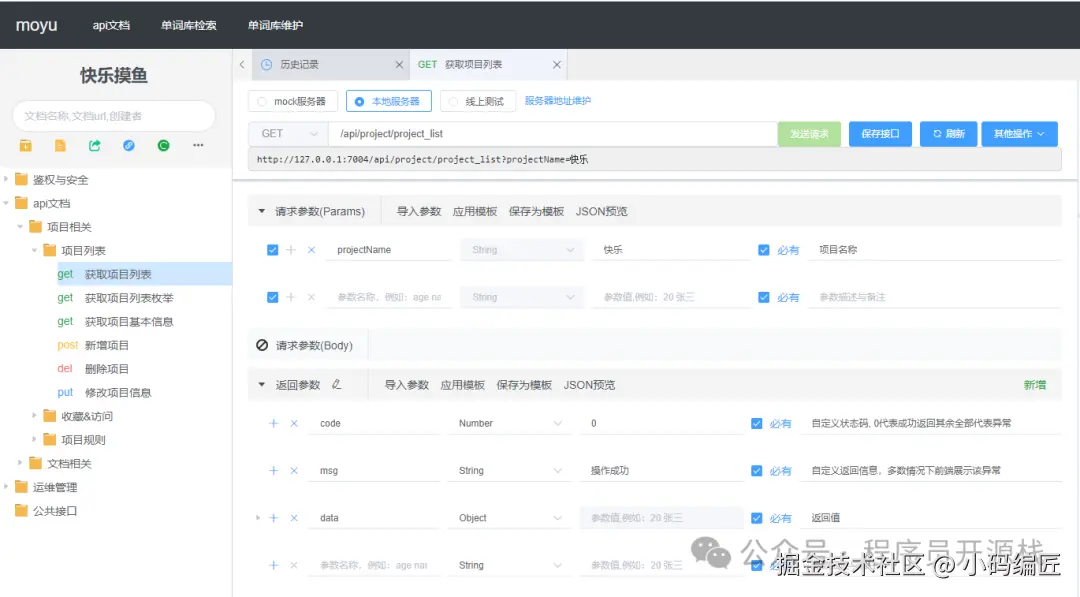This screenshot has height=597, width=1080.
Task: Select the 线上测试 radio option
Action: 478,101
